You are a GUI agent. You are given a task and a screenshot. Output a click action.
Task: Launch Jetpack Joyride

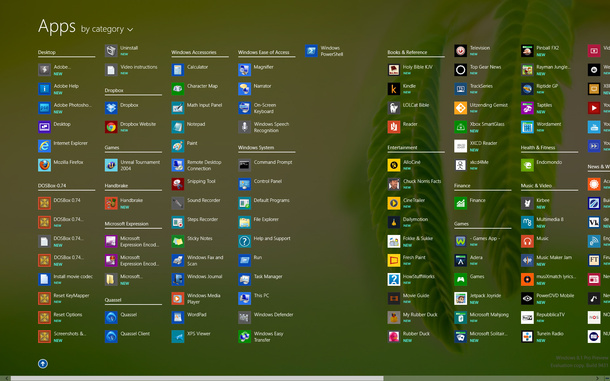pyautogui.click(x=478, y=299)
